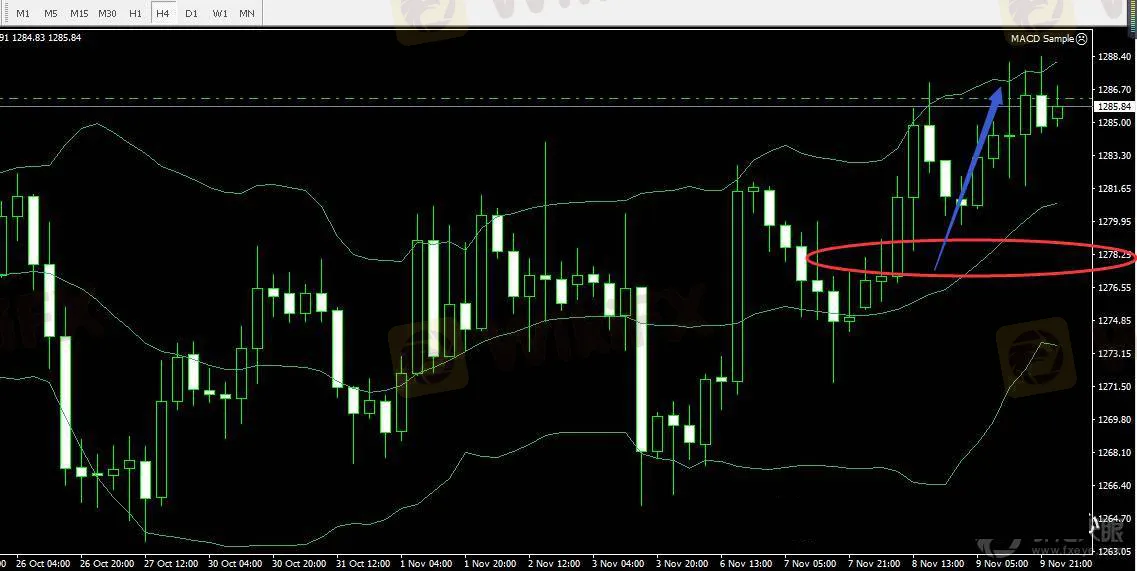
Task: Choose the H1 timeframe
Action: point(135,14)
